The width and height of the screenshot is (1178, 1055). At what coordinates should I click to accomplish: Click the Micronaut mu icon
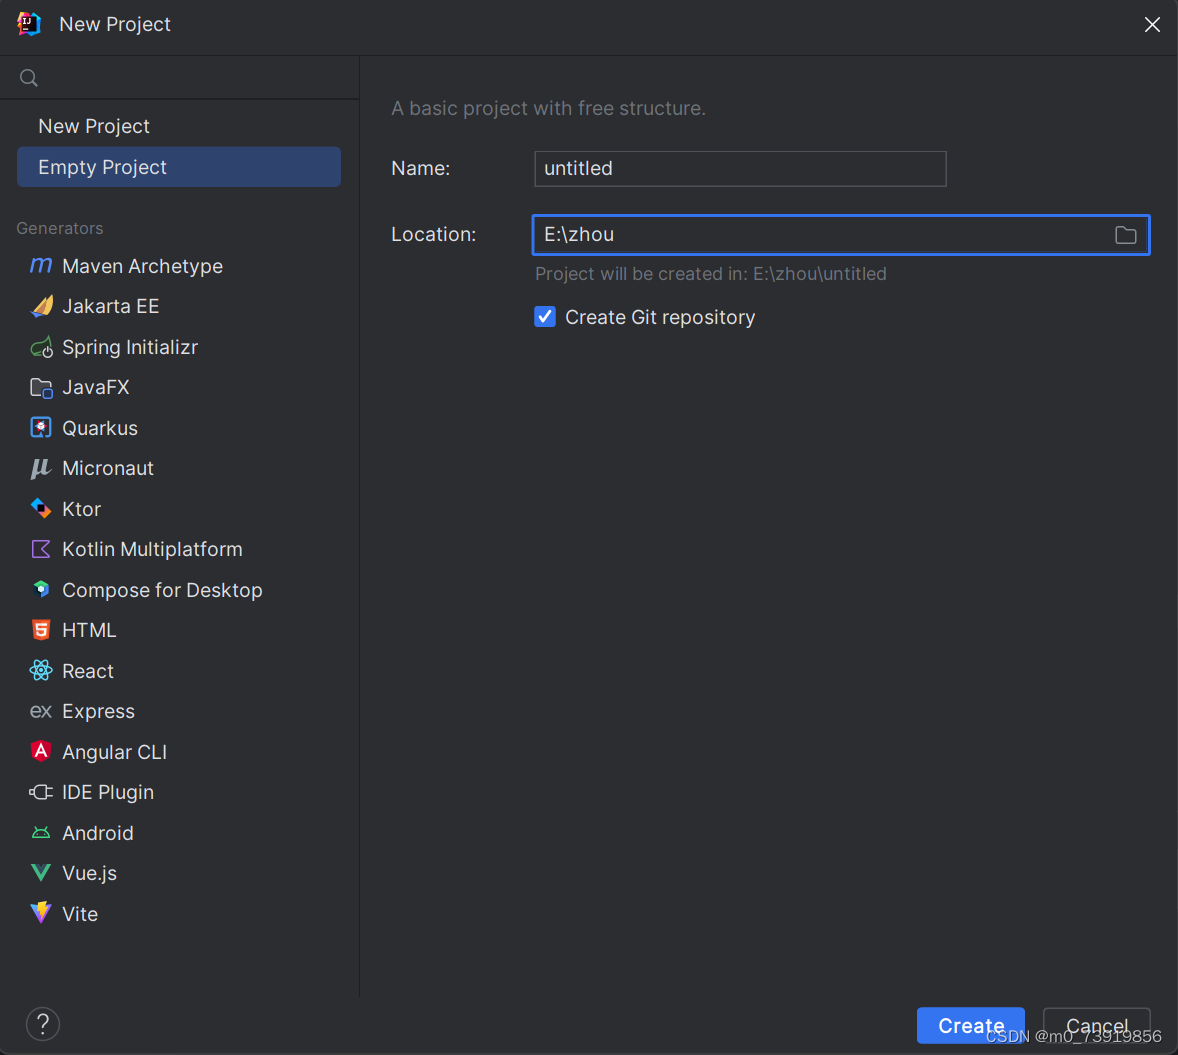click(41, 469)
